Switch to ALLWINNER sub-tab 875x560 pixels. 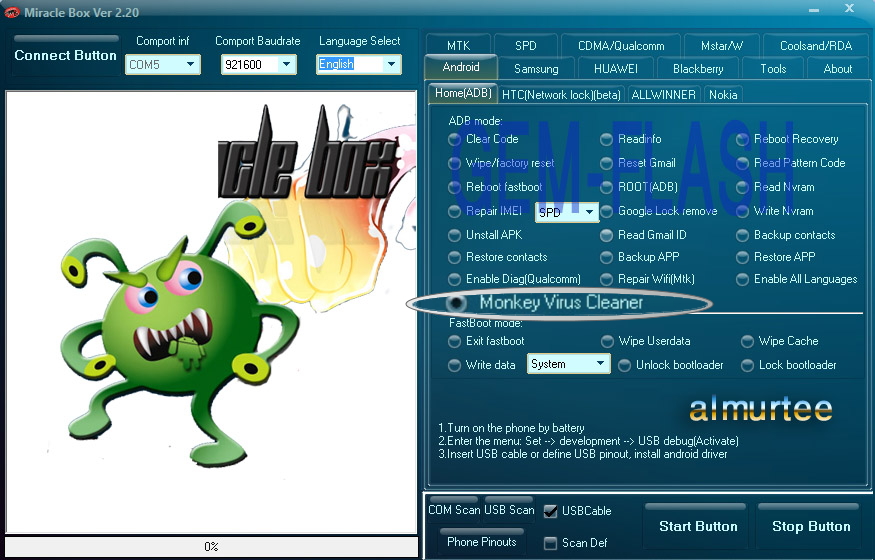(664, 94)
